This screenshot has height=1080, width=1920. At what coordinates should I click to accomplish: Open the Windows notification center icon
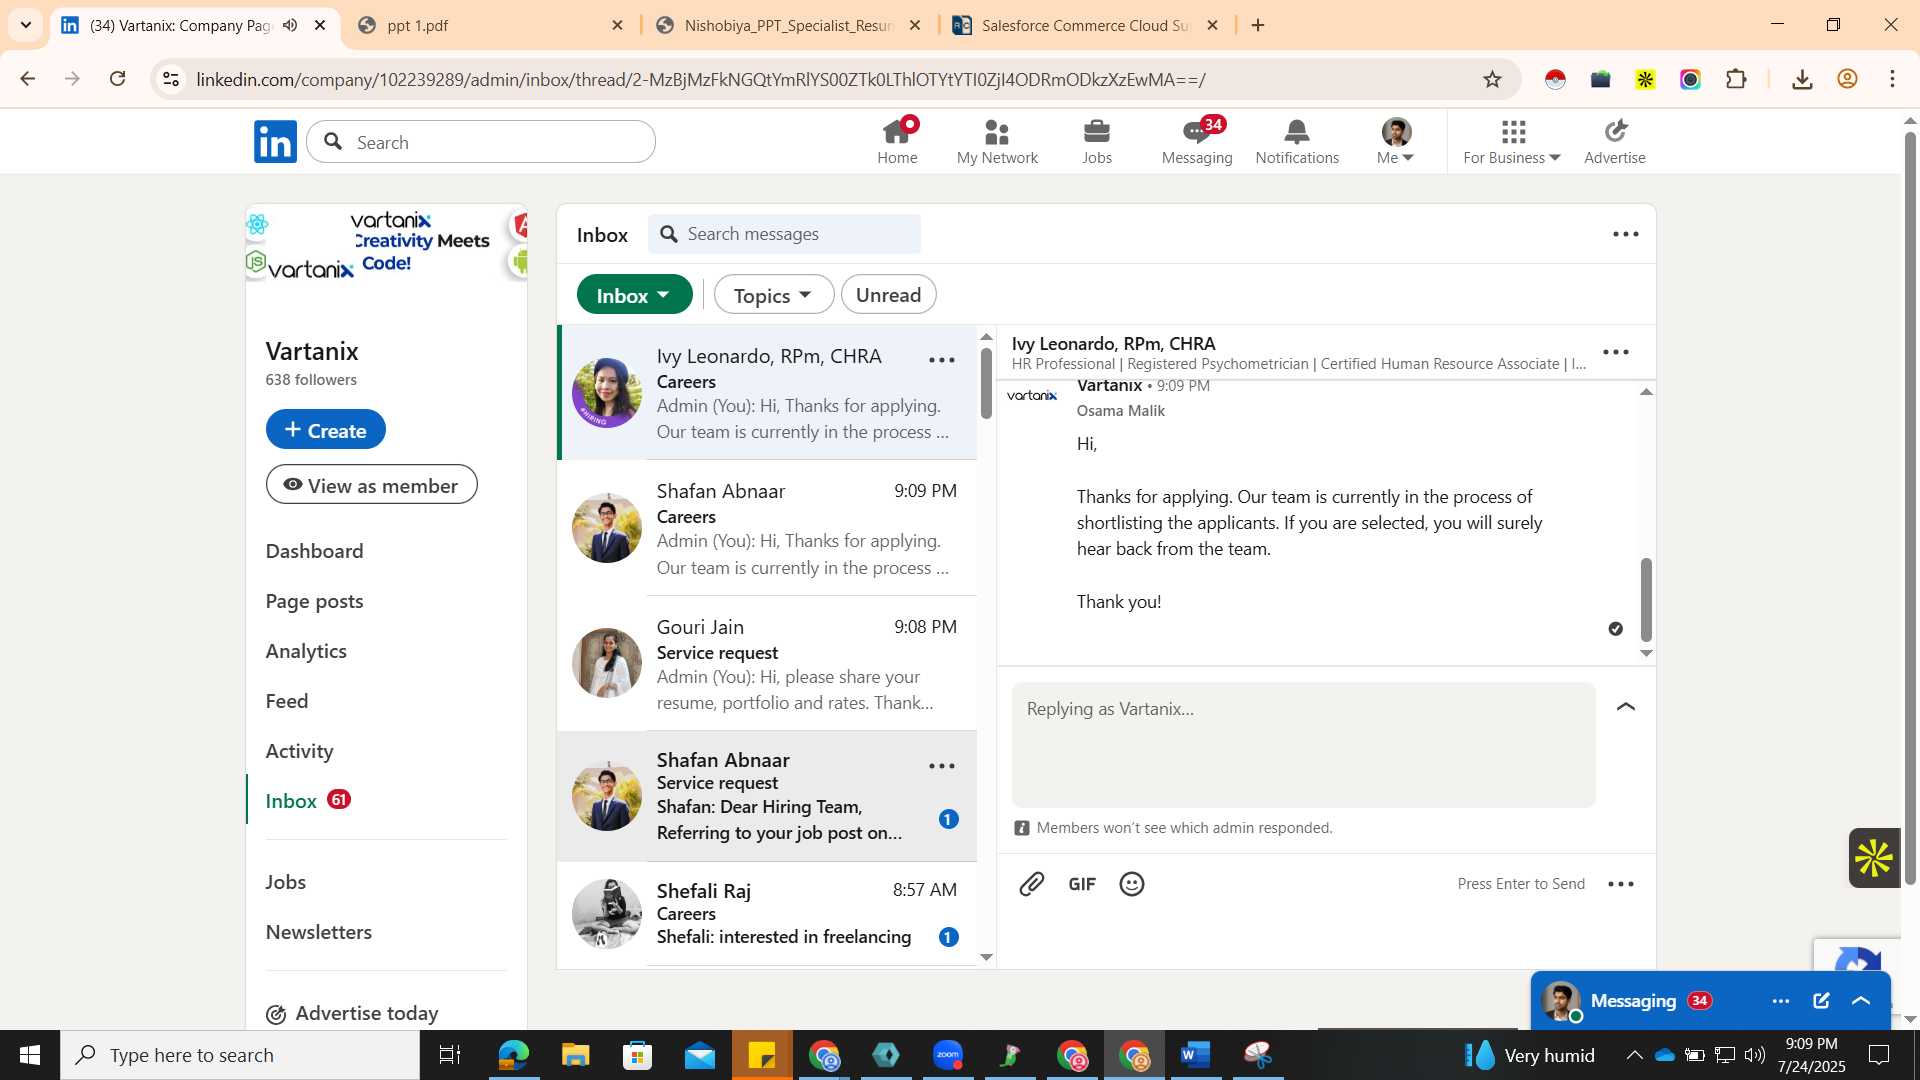pyautogui.click(x=1879, y=1055)
